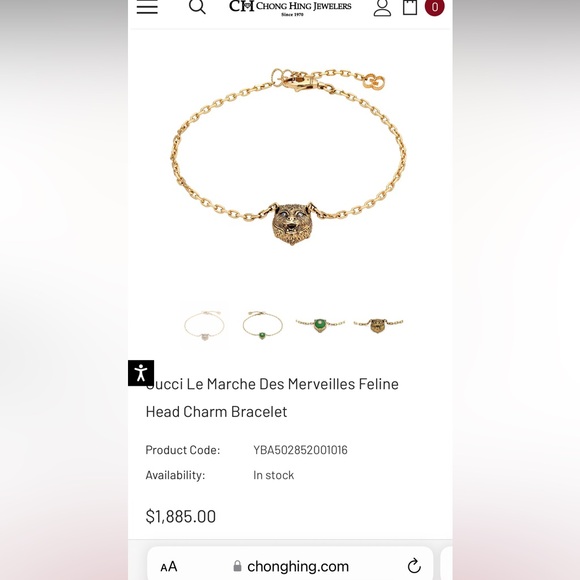Open the AA reader text size menu
The width and height of the screenshot is (580, 580).
pyautogui.click(x=169, y=566)
